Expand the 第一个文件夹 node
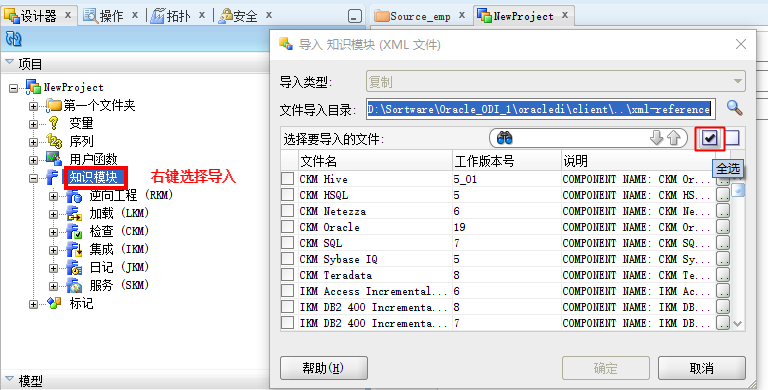Image resolution: width=768 pixels, height=390 pixels. (x=33, y=106)
